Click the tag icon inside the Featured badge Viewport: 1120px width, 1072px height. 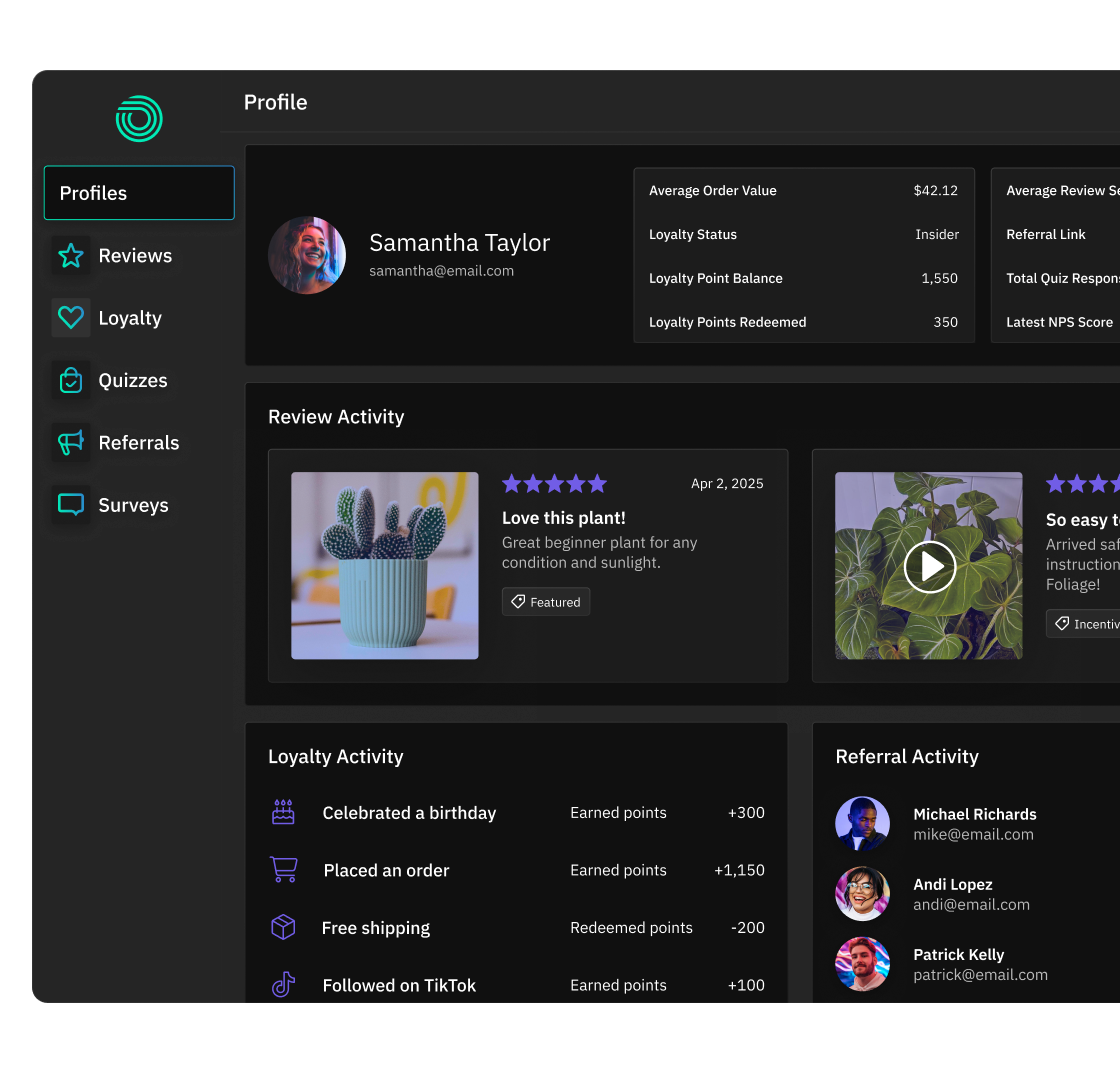tap(518, 601)
